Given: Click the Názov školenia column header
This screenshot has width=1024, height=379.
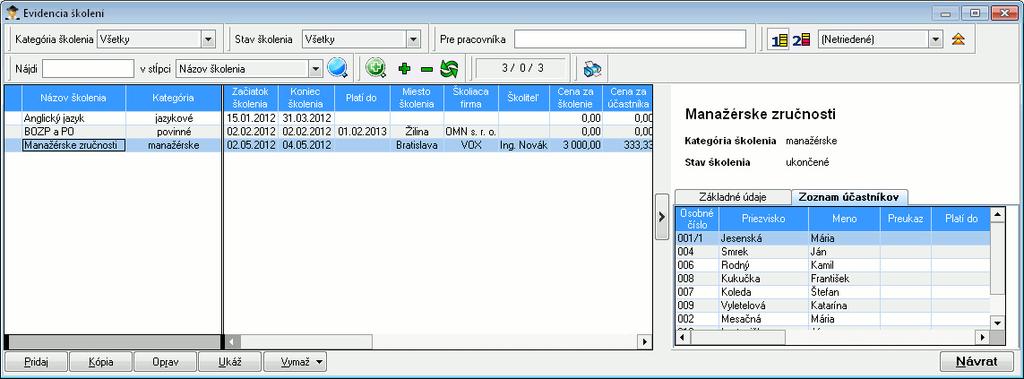Looking at the screenshot, I should 73,98.
